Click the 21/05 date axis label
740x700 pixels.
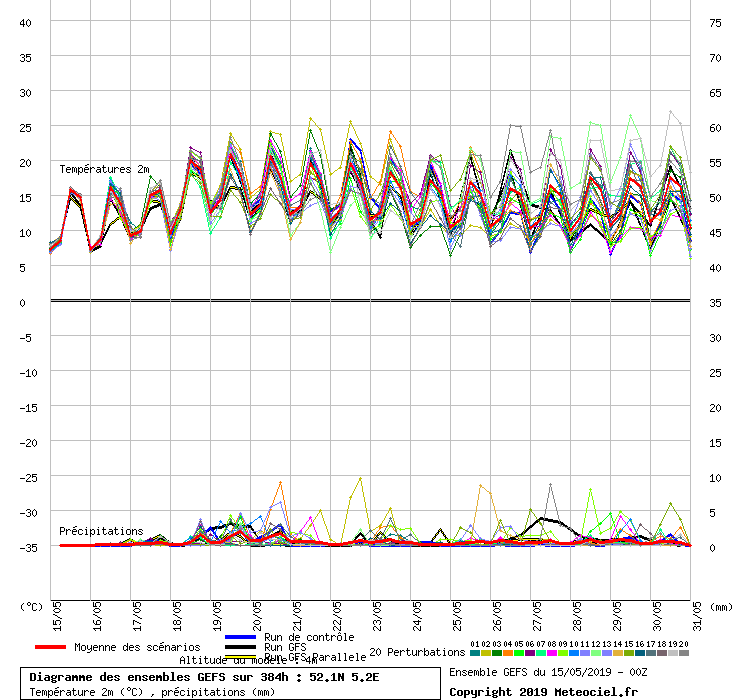297,616
